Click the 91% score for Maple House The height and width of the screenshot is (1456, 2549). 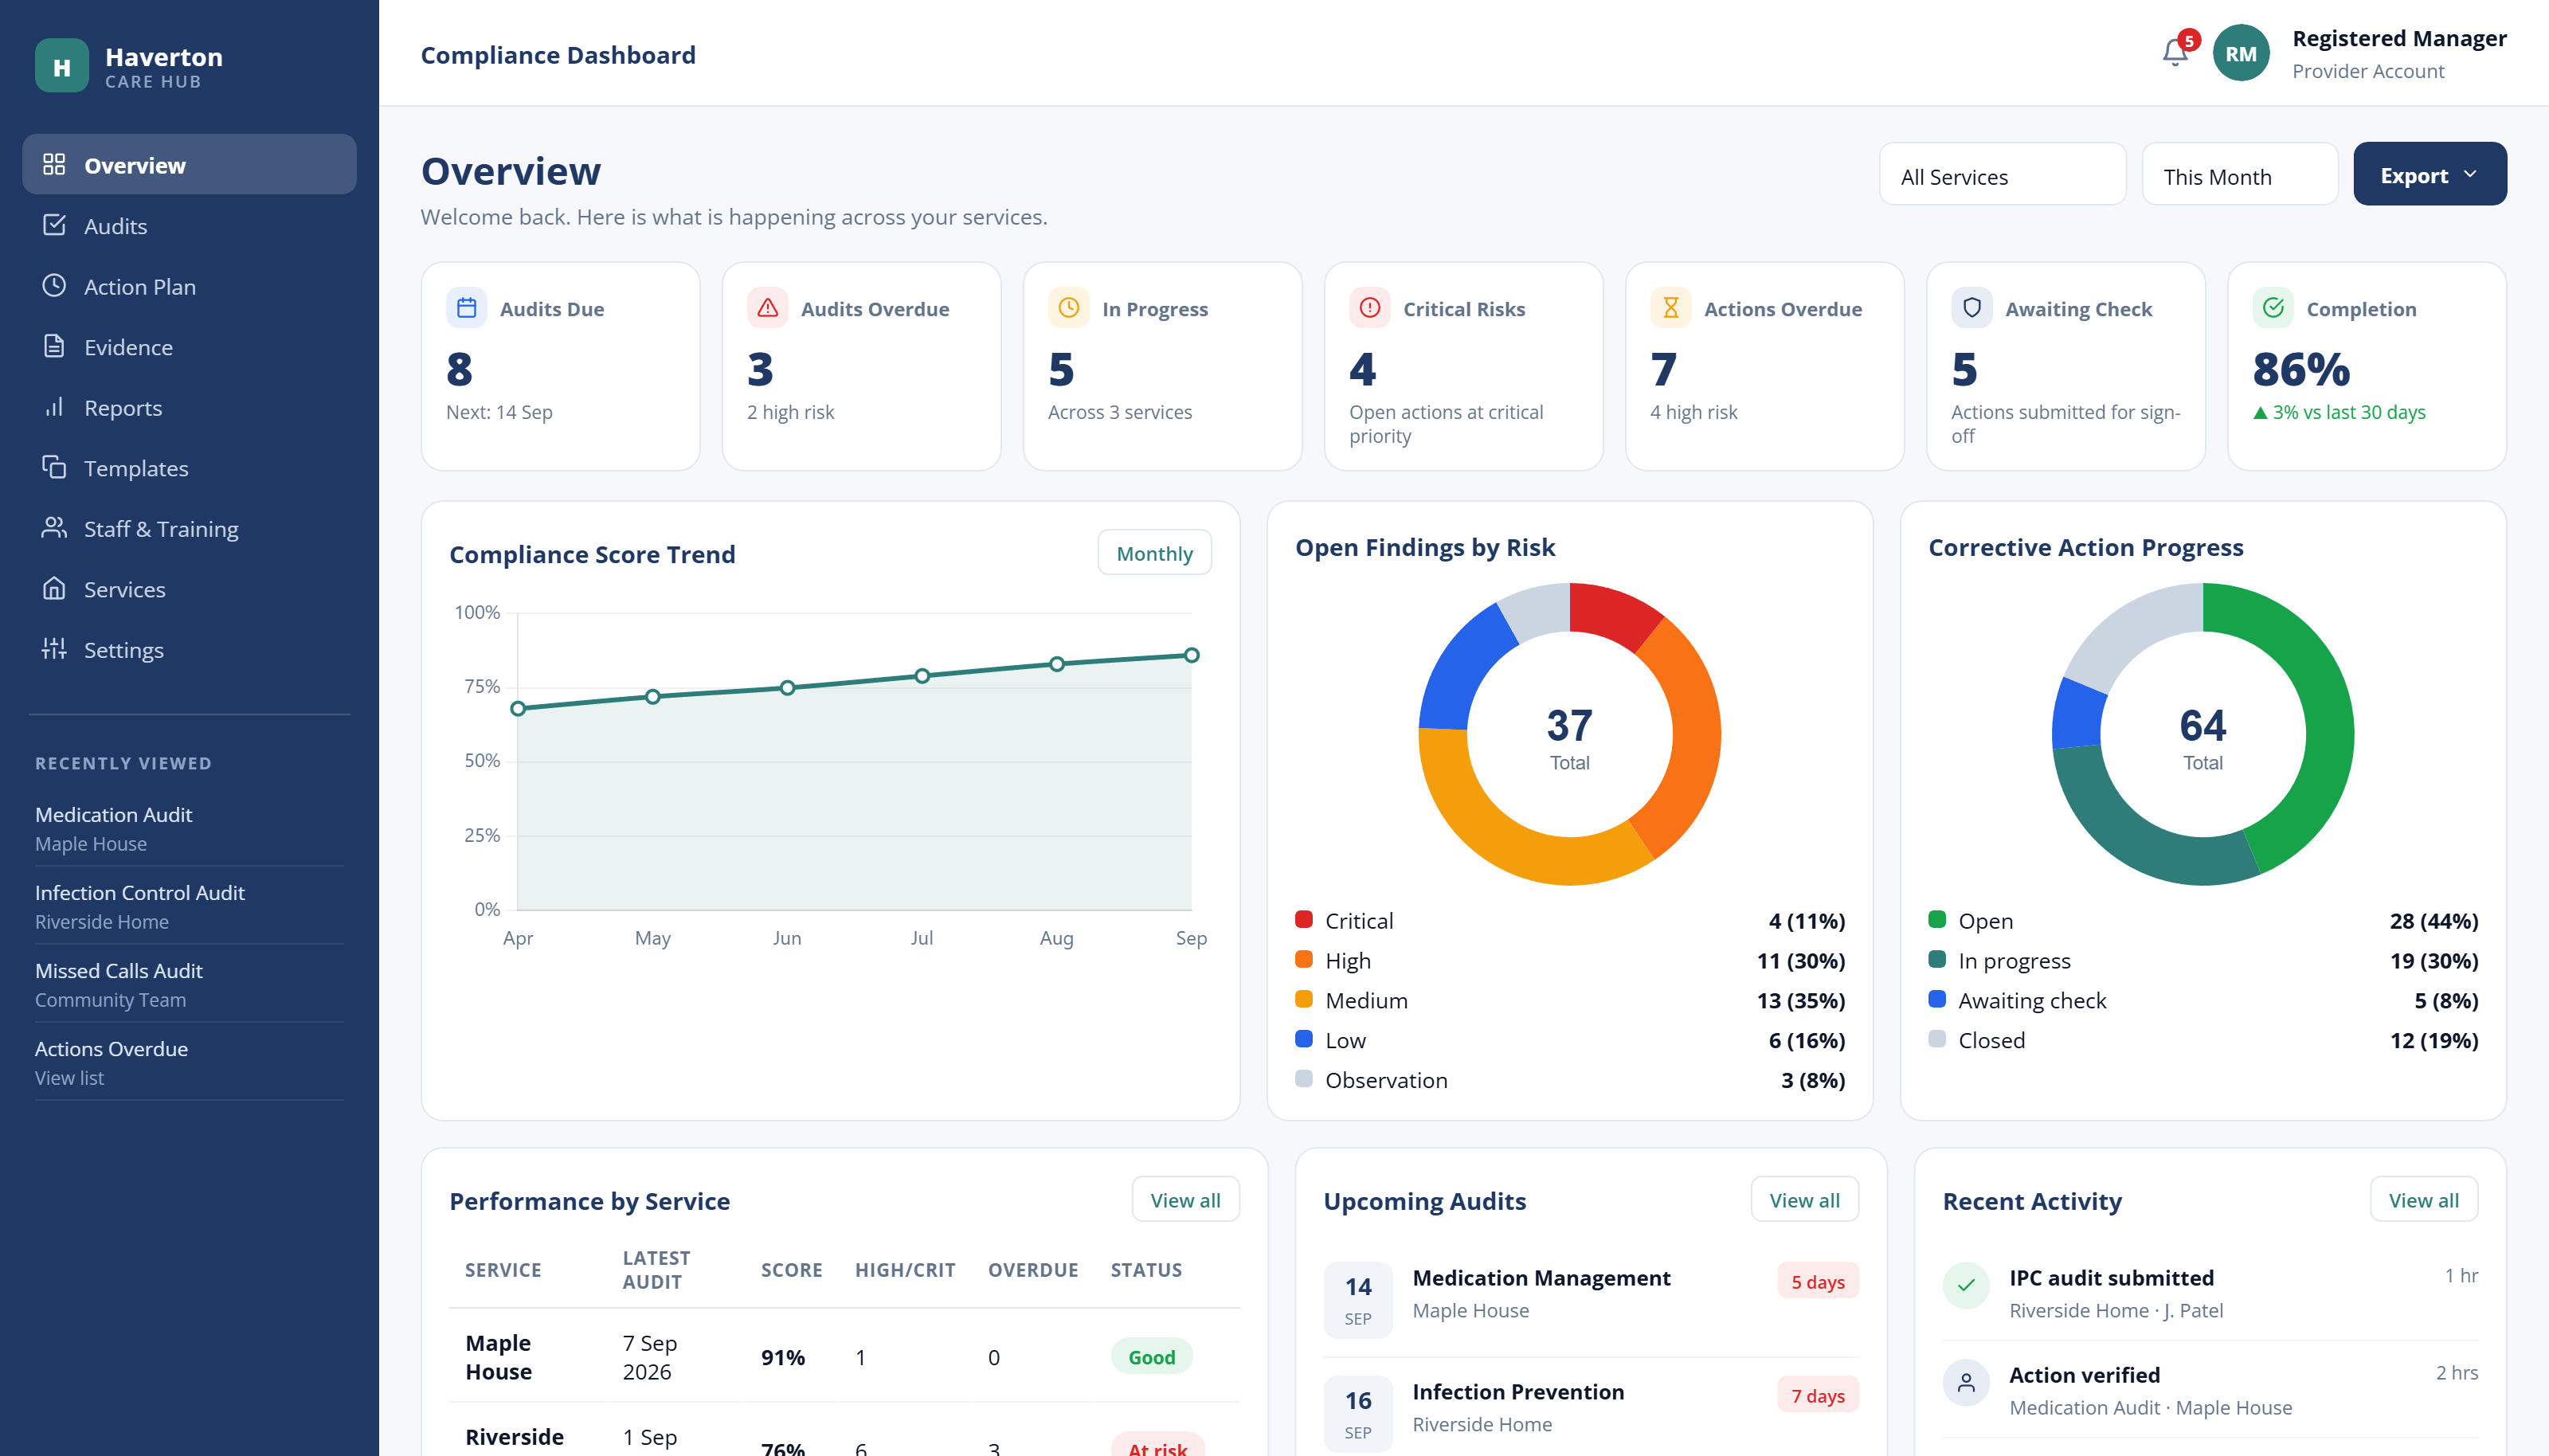click(x=783, y=1357)
